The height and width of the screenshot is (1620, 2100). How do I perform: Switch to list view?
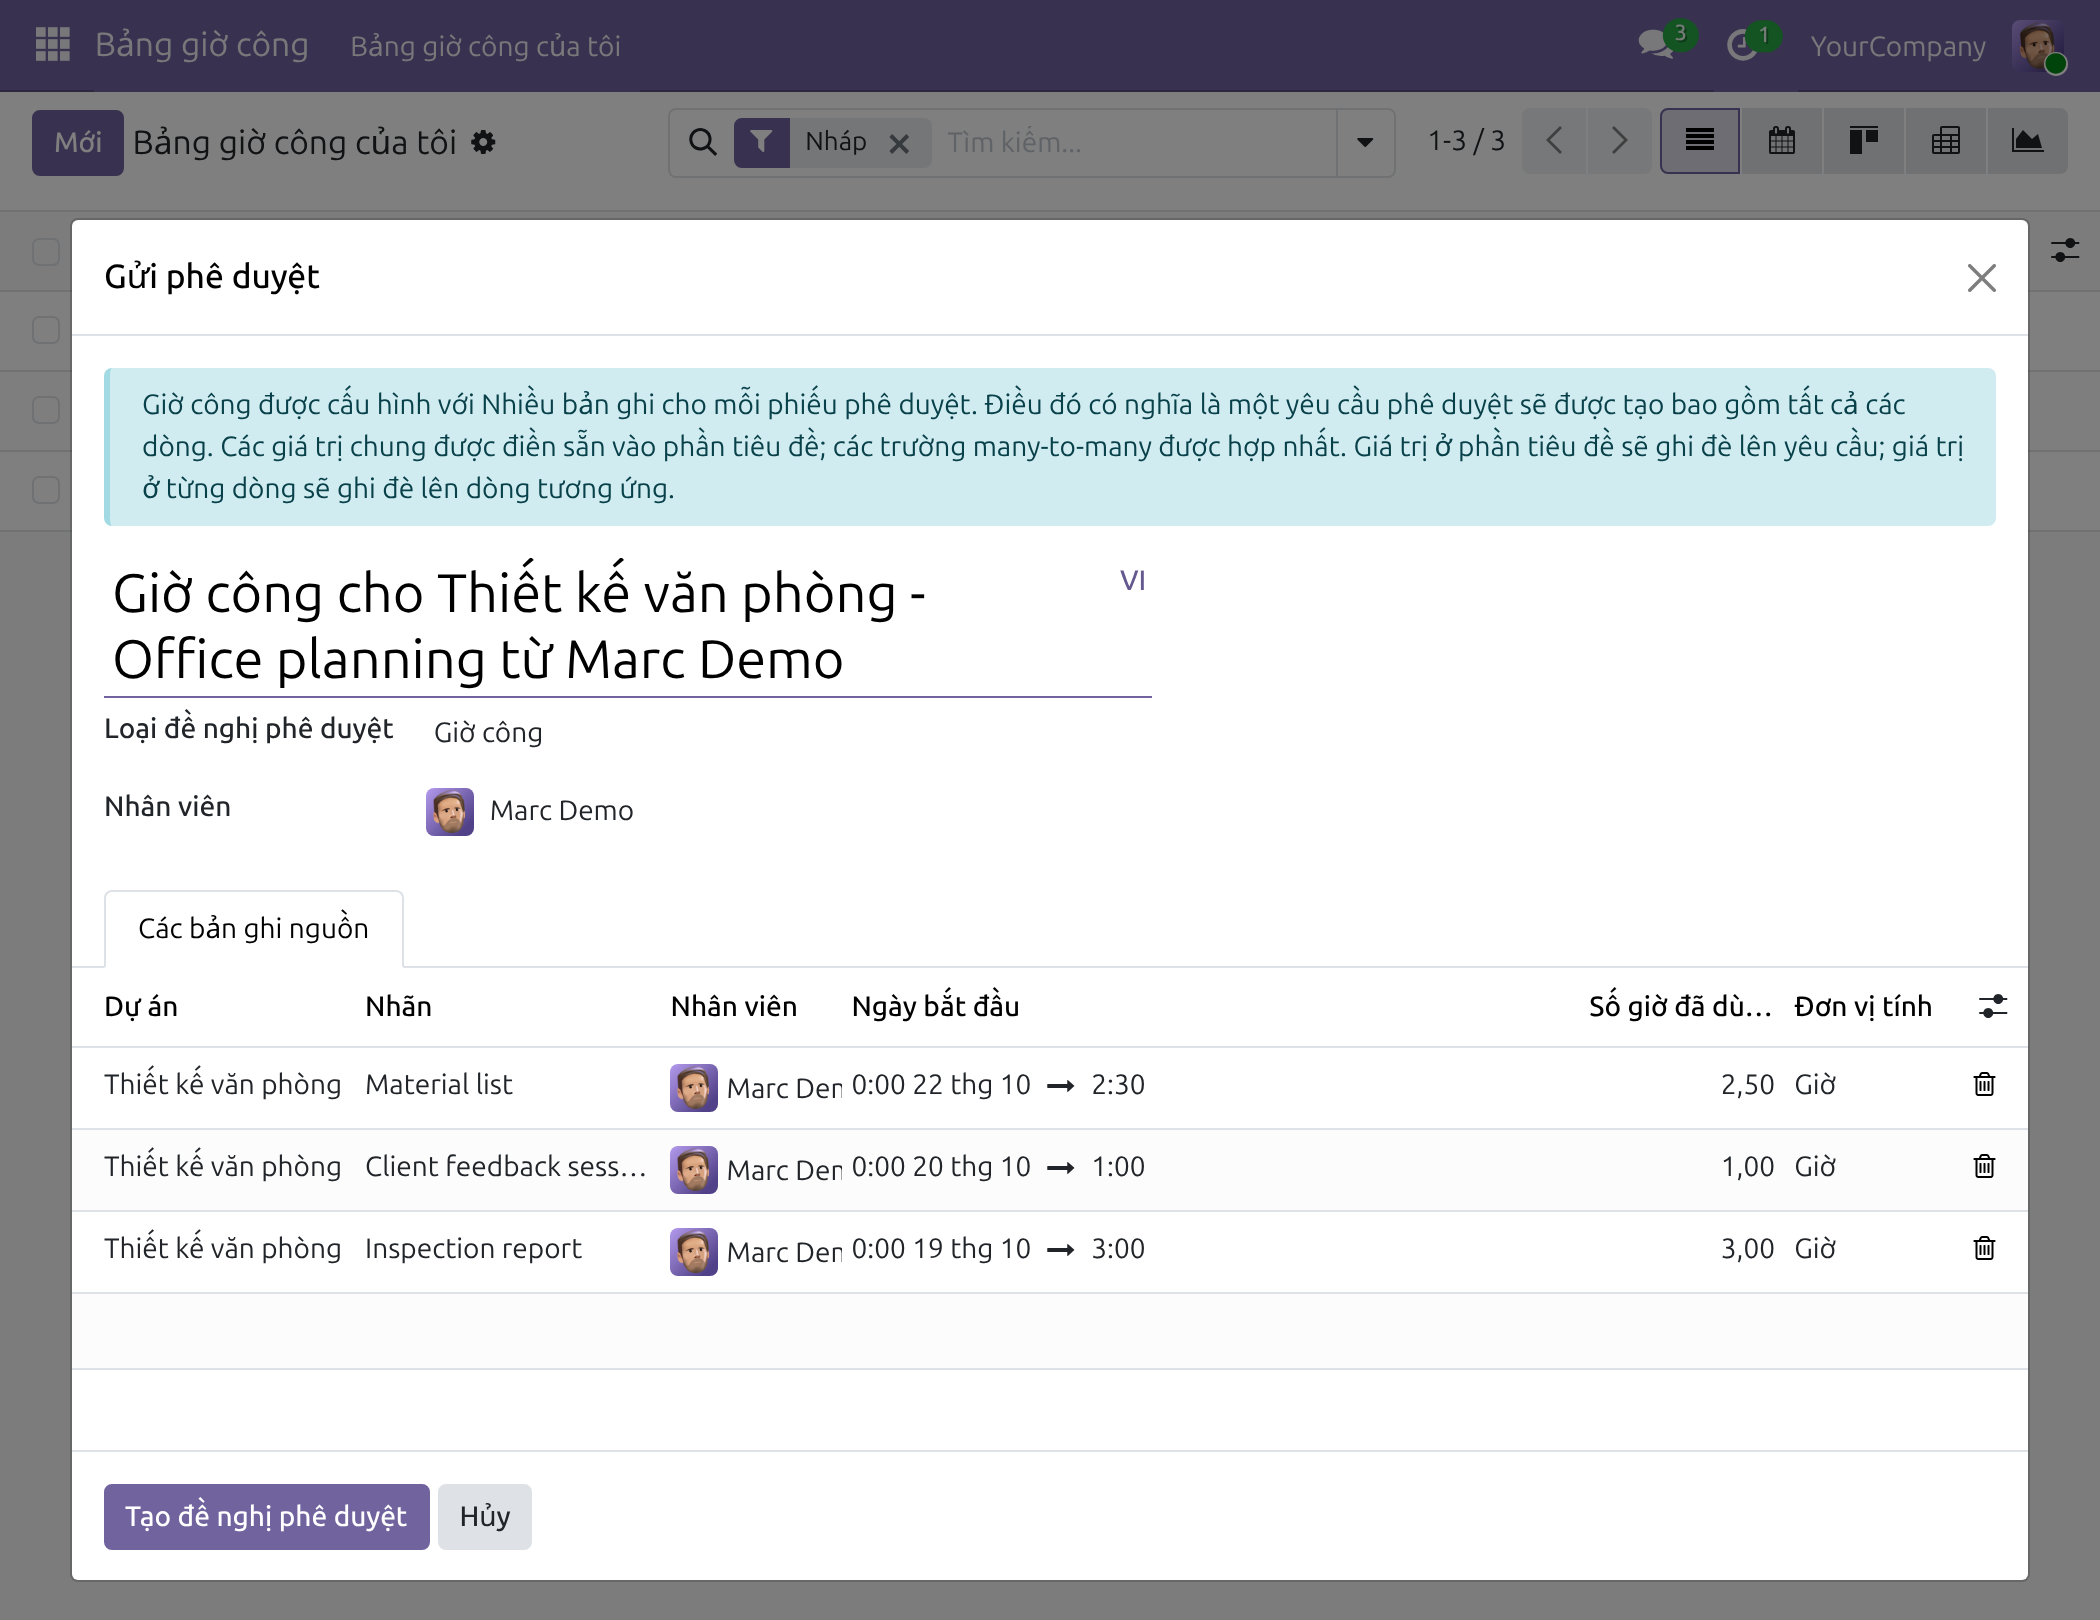(1700, 141)
